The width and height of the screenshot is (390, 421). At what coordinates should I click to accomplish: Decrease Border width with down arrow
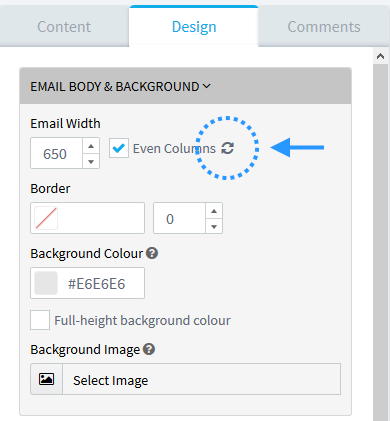[214, 226]
